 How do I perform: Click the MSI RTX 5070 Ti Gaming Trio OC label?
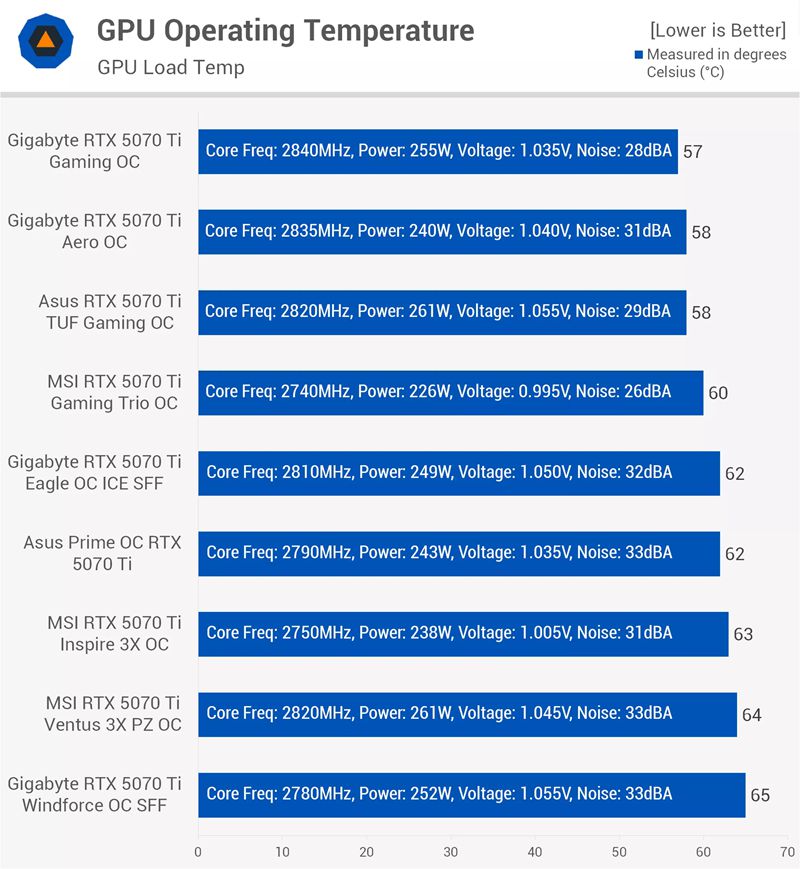114,392
